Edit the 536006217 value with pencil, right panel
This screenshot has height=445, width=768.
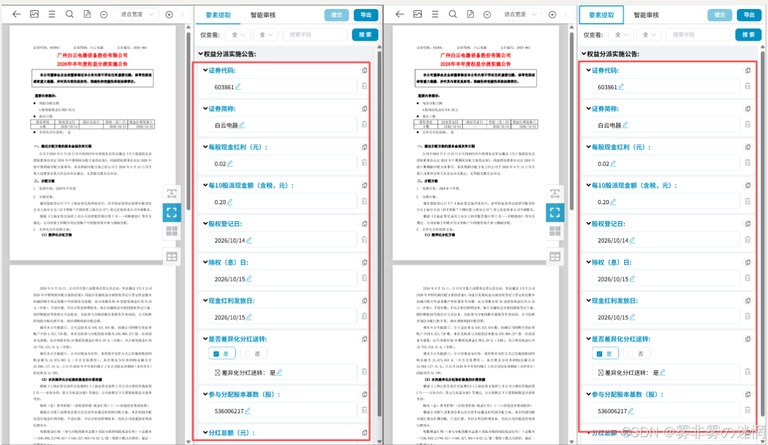[631, 411]
